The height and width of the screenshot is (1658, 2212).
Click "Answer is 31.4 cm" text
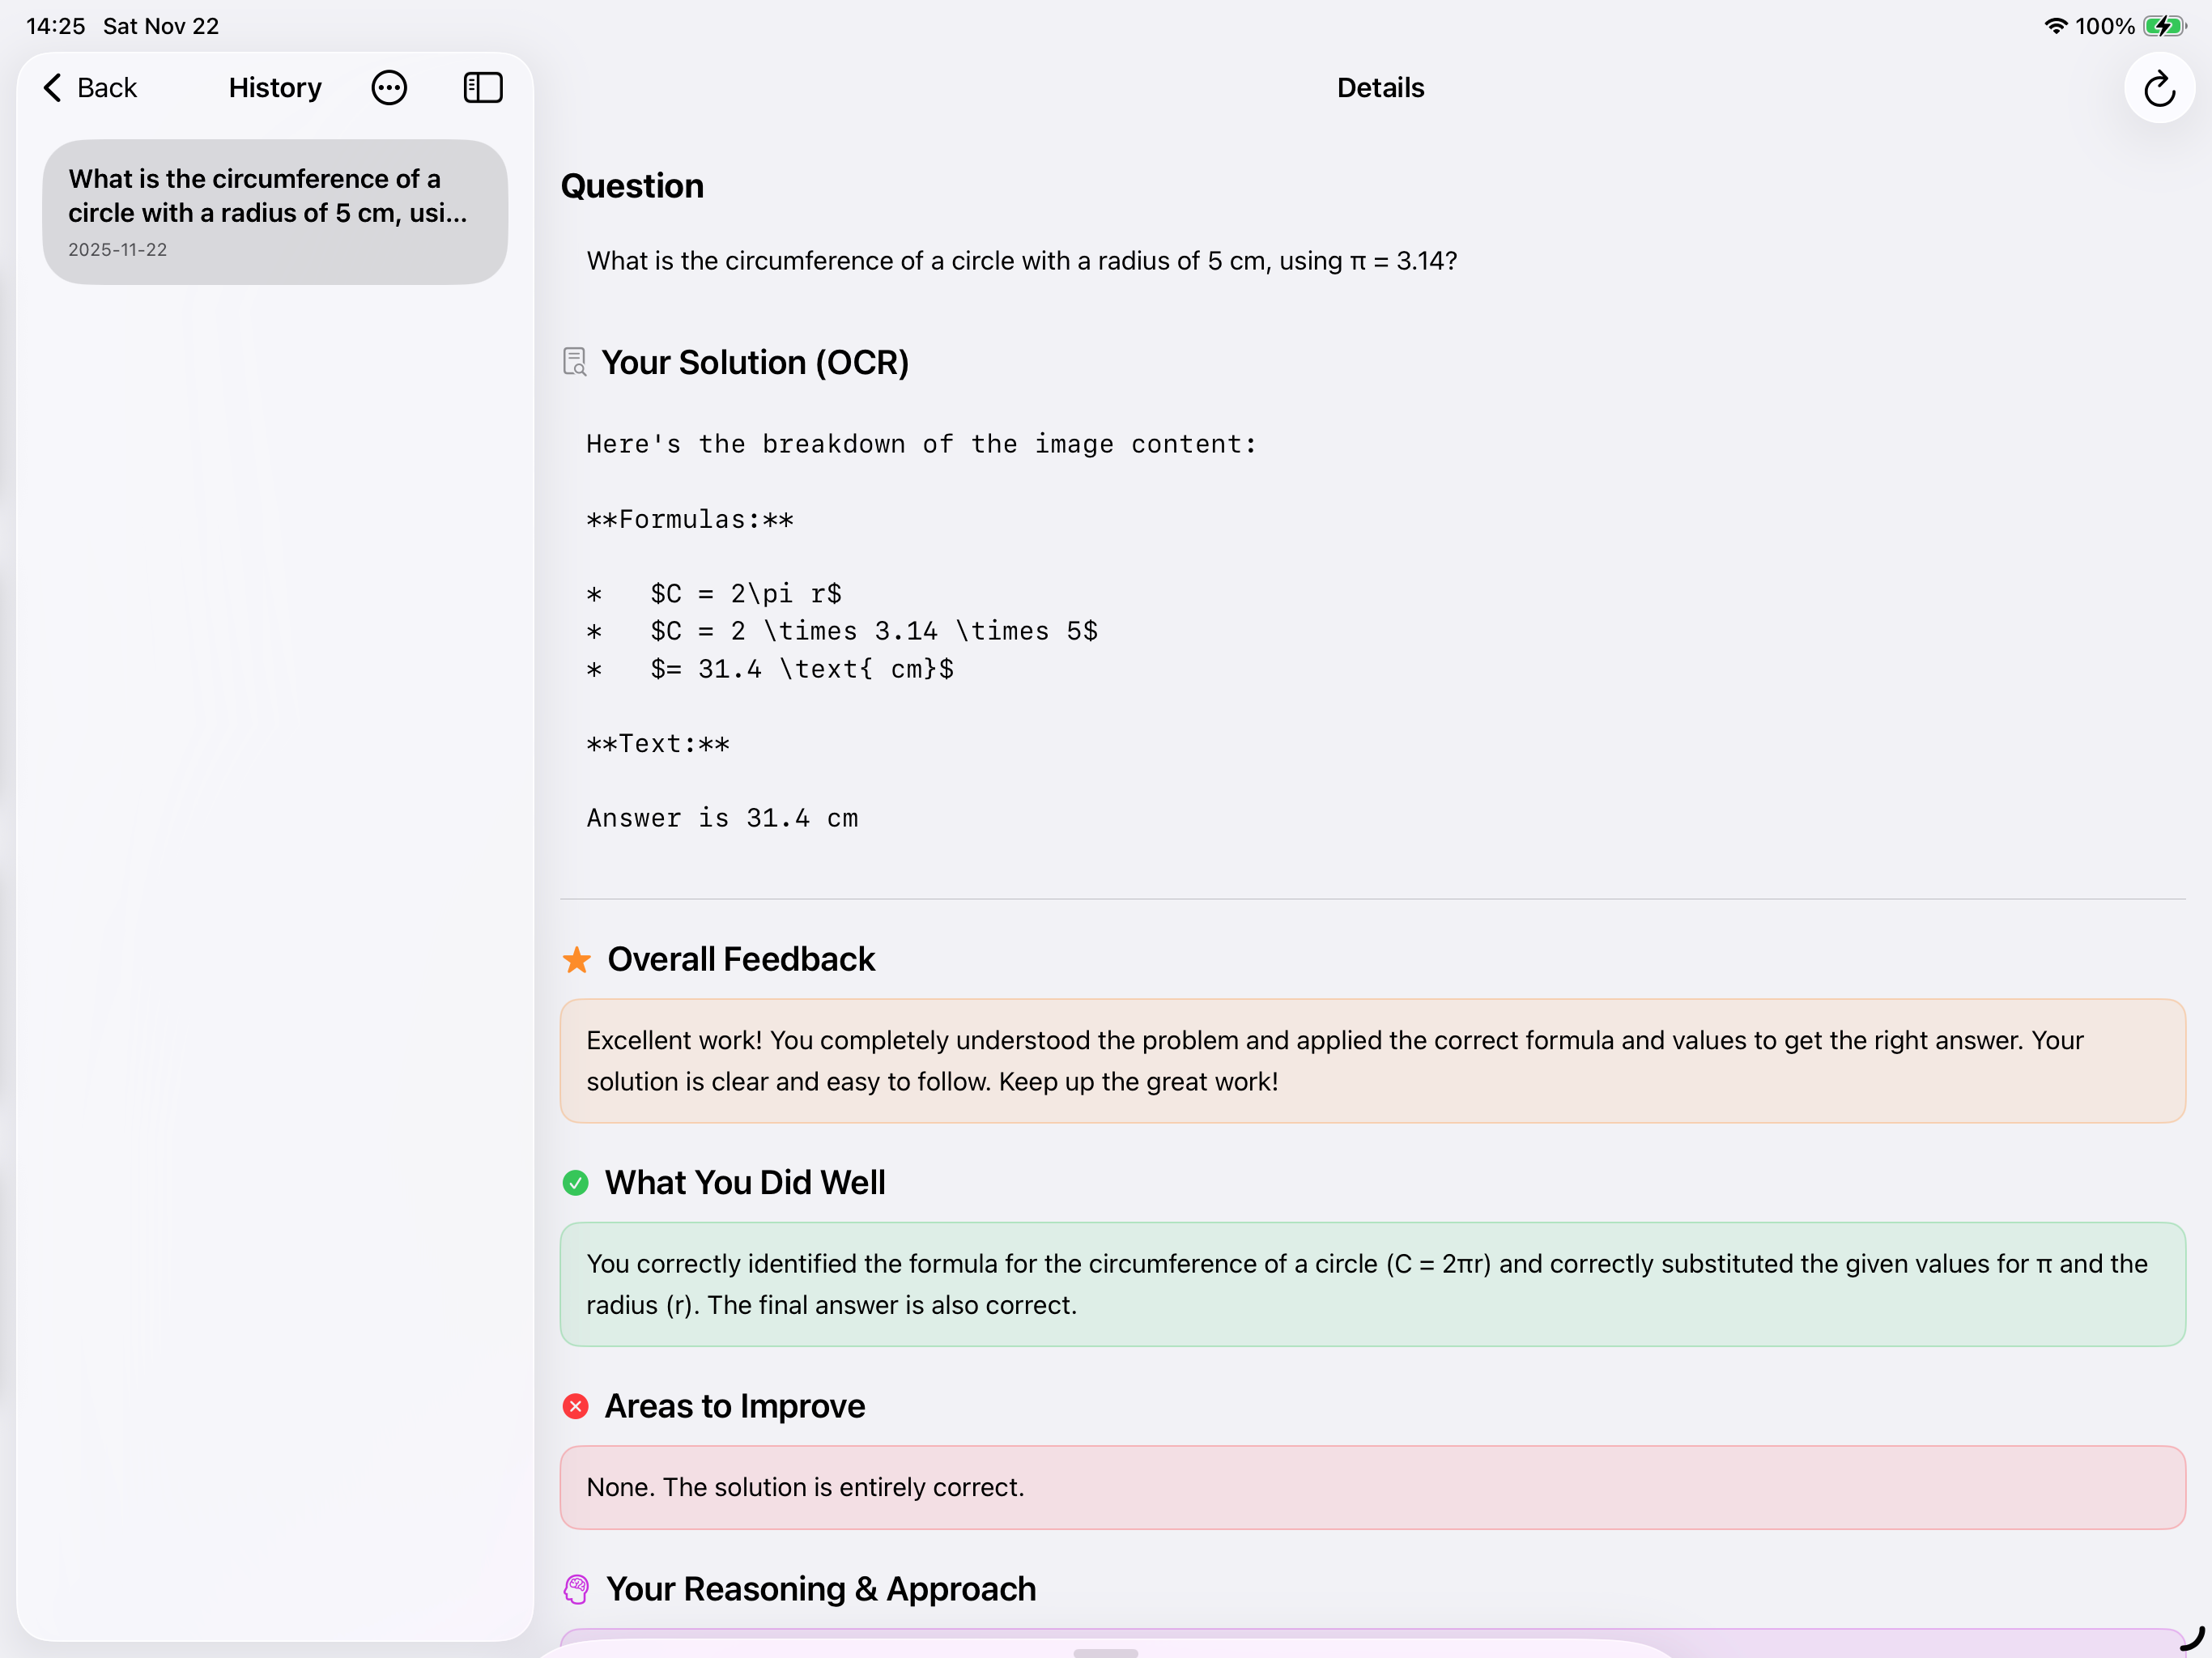(x=722, y=818)
